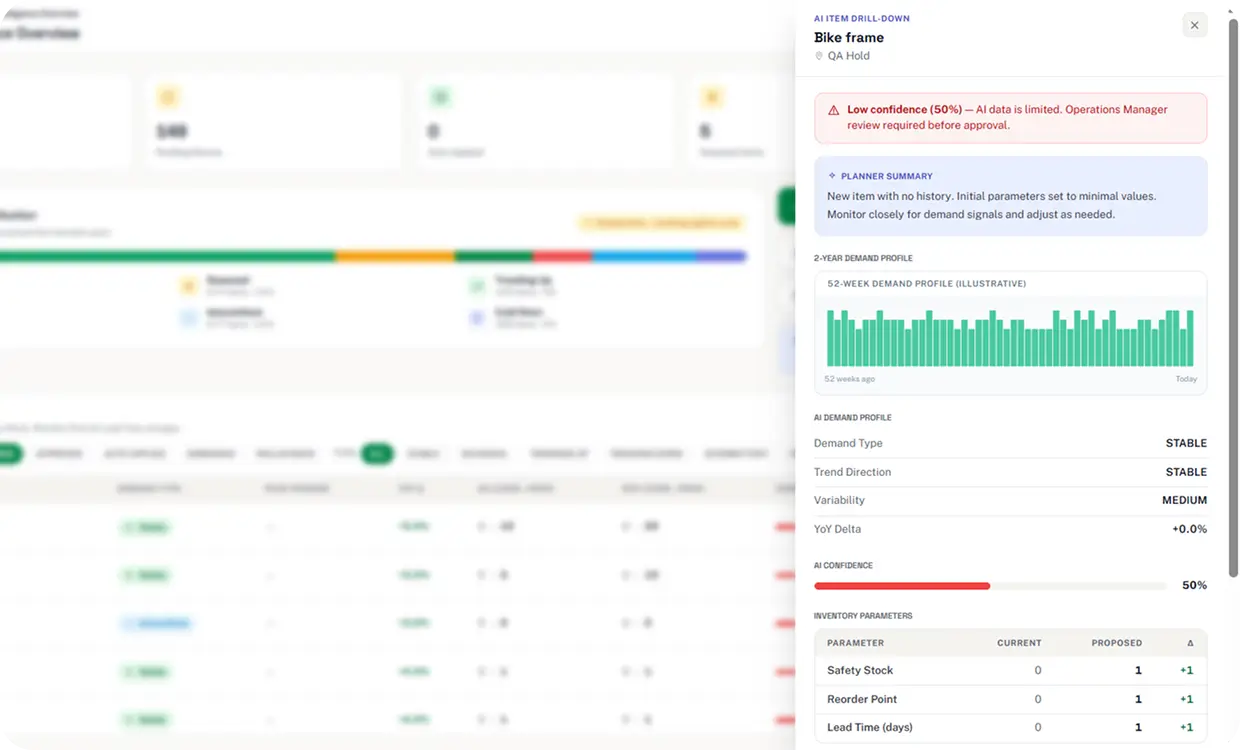Click the "52 weeks ago" axis label
Image resolution: width=1240 pixels, height=750 pixels.
tap(850, 379)
